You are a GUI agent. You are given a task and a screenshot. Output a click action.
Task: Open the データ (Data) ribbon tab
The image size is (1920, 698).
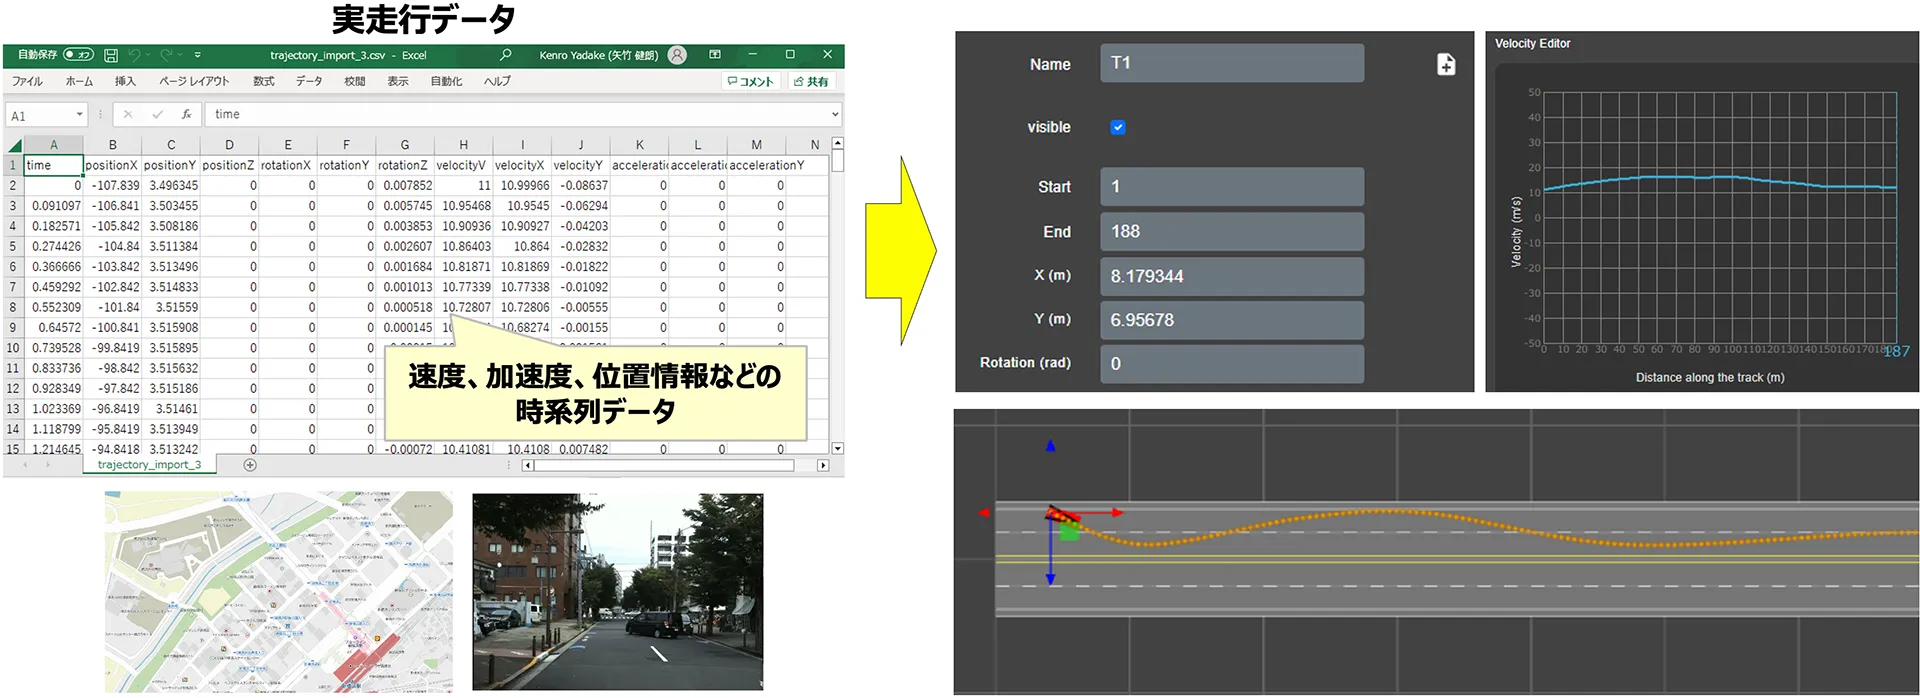point(308,81)
